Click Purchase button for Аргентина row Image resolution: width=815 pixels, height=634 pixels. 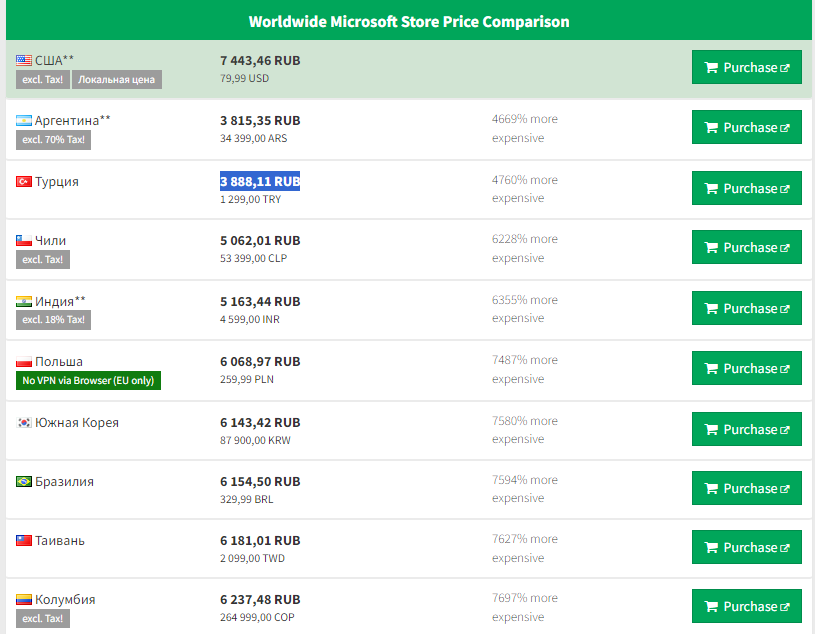tap(746, 127)
